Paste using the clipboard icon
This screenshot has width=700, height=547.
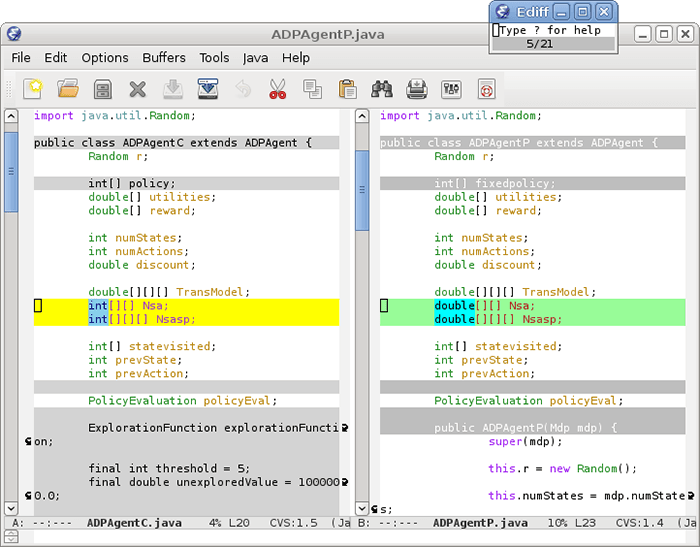[x=347, y=89]
